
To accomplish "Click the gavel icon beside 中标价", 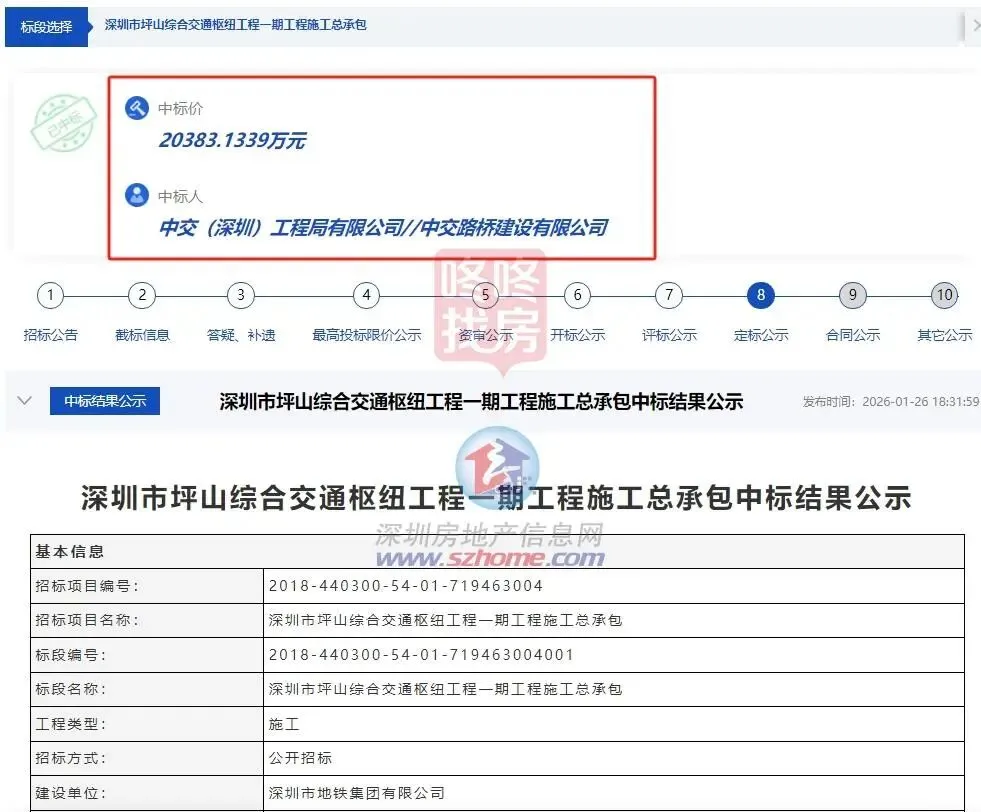I will (x=137, y=108).
